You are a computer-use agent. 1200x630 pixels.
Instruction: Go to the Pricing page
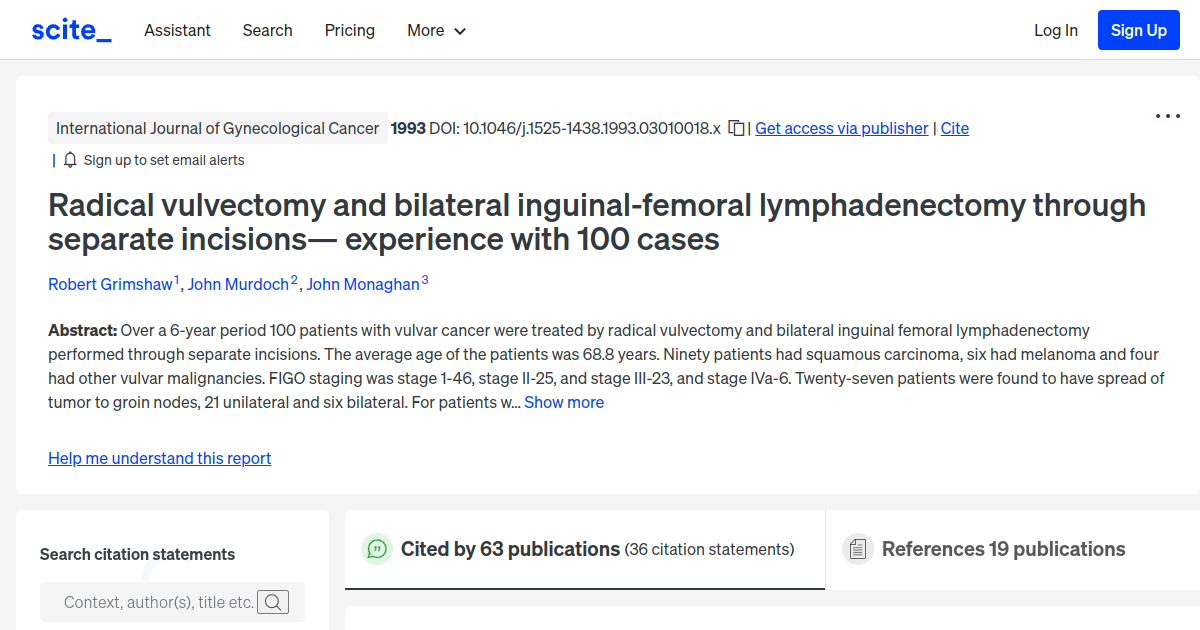[349, 31]
